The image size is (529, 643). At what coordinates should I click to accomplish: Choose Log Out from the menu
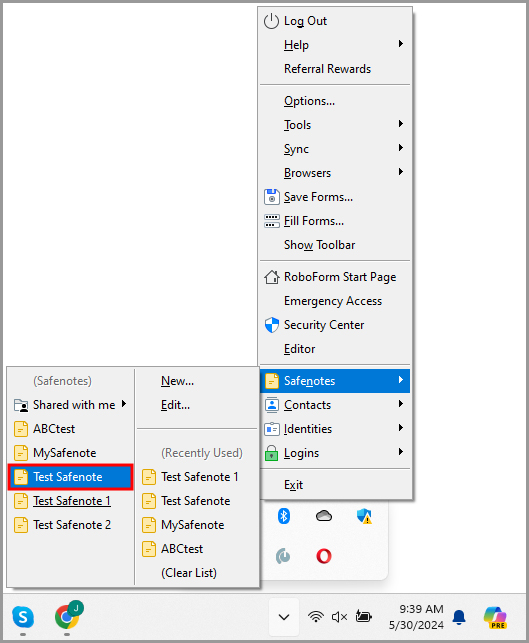click(335, 21)
